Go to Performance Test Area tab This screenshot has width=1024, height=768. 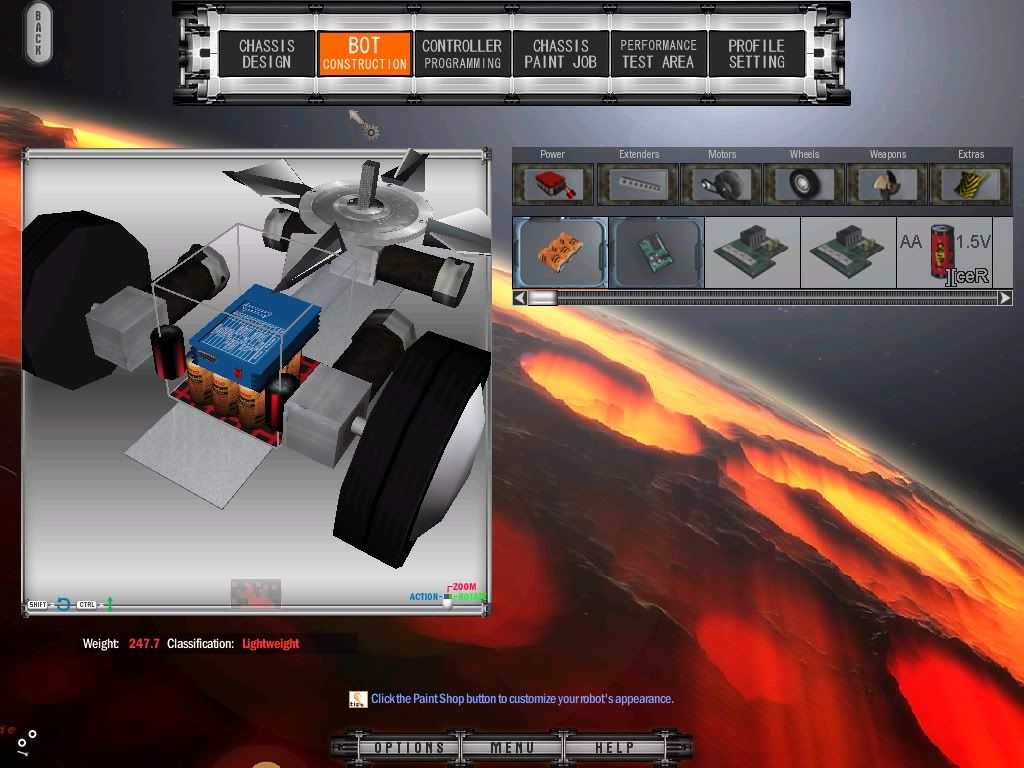pos(658,54)
